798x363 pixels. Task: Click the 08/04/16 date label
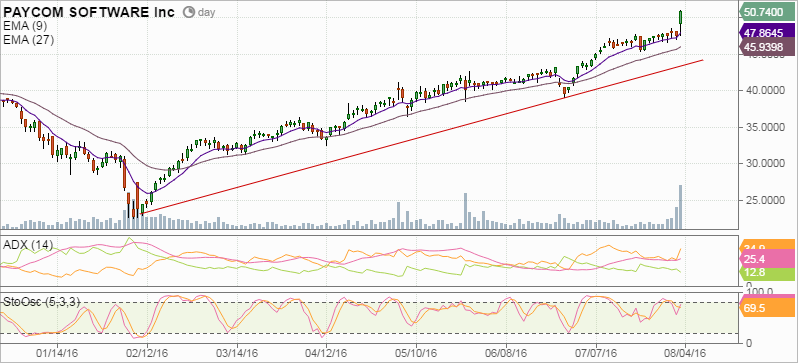685,352
